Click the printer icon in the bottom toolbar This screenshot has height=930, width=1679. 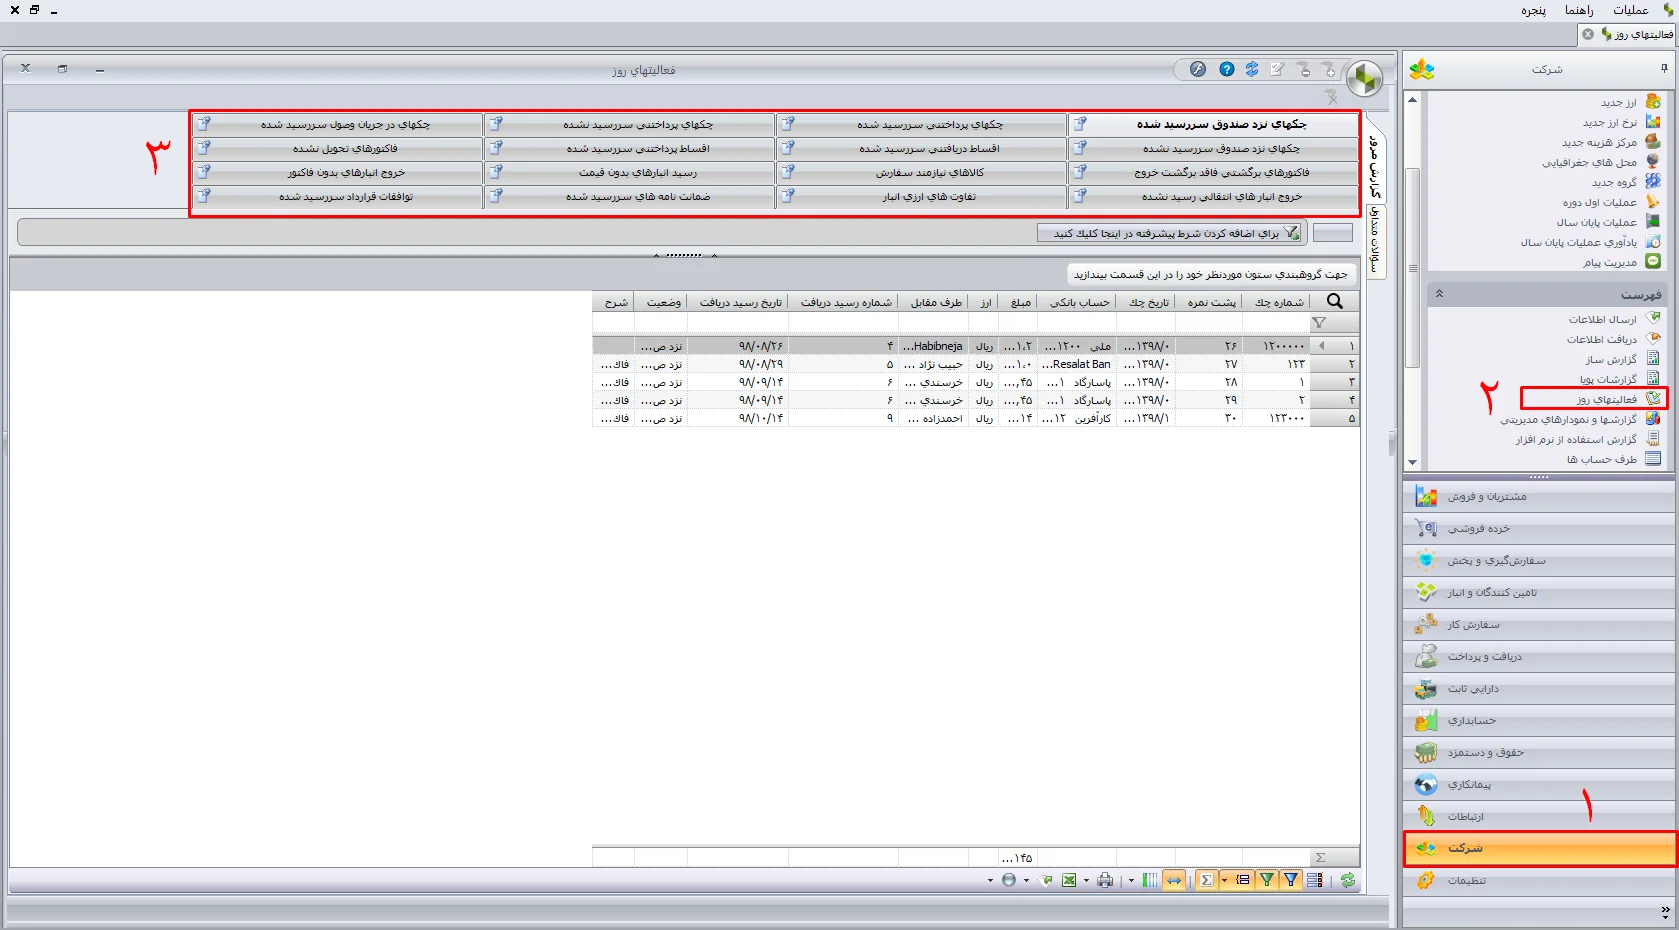[1105, 880]
